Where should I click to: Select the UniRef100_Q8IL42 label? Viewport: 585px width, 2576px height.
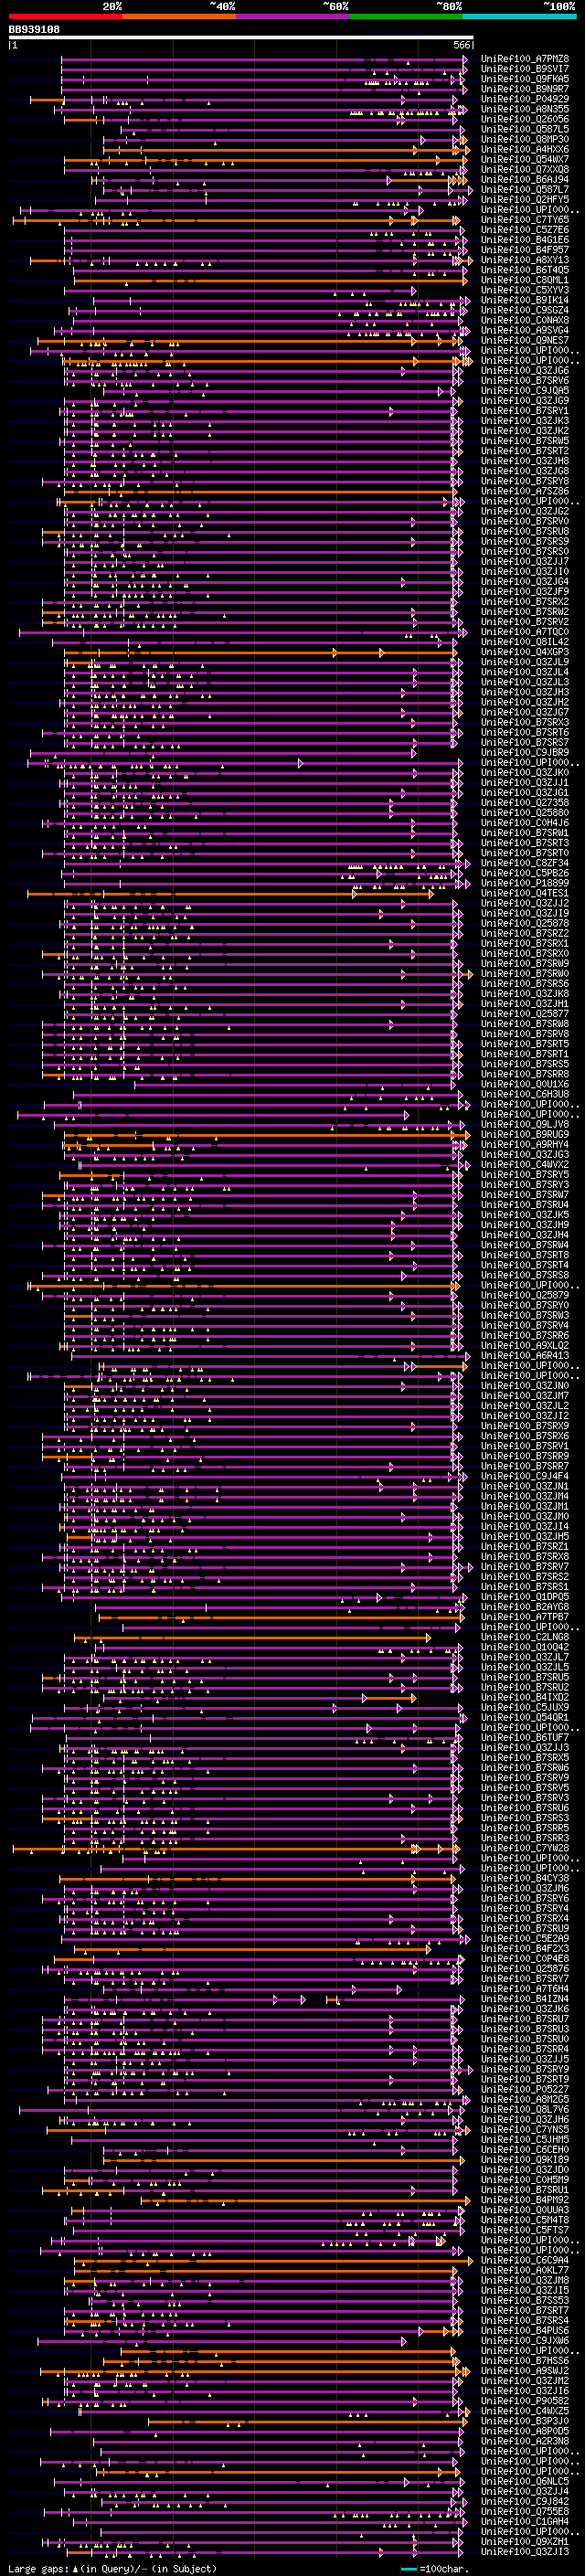(x=525, y=642)
